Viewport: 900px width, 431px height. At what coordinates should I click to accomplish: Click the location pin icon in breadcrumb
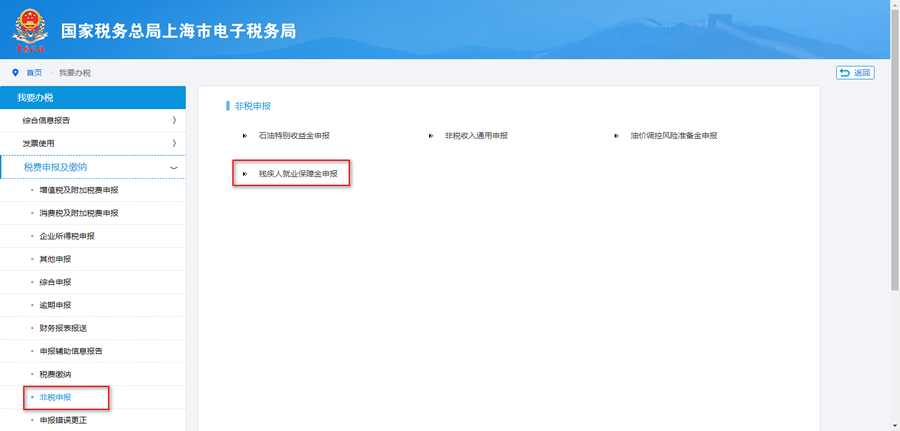pyautogui.click(x=15, y=73)
